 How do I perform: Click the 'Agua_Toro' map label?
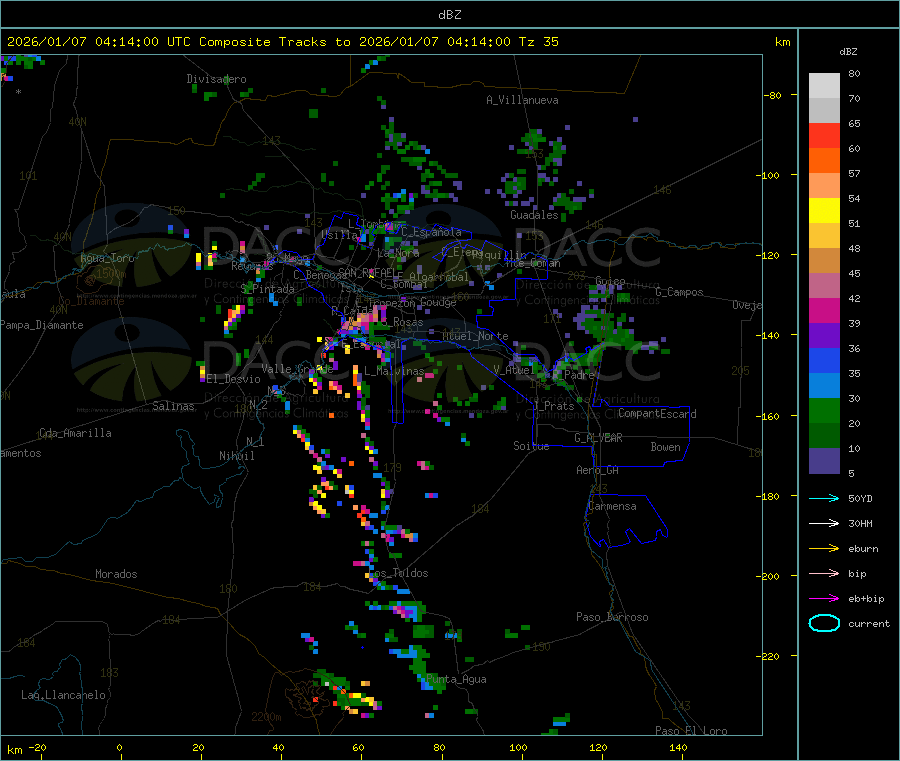coord(107,258)
